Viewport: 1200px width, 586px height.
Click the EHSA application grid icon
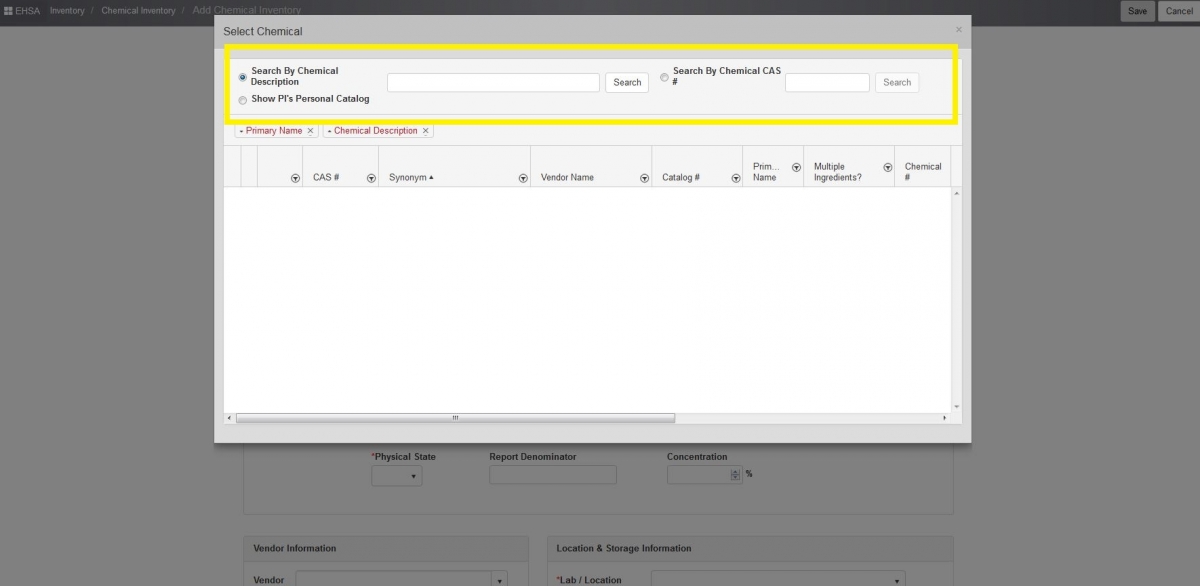(8, 10)
